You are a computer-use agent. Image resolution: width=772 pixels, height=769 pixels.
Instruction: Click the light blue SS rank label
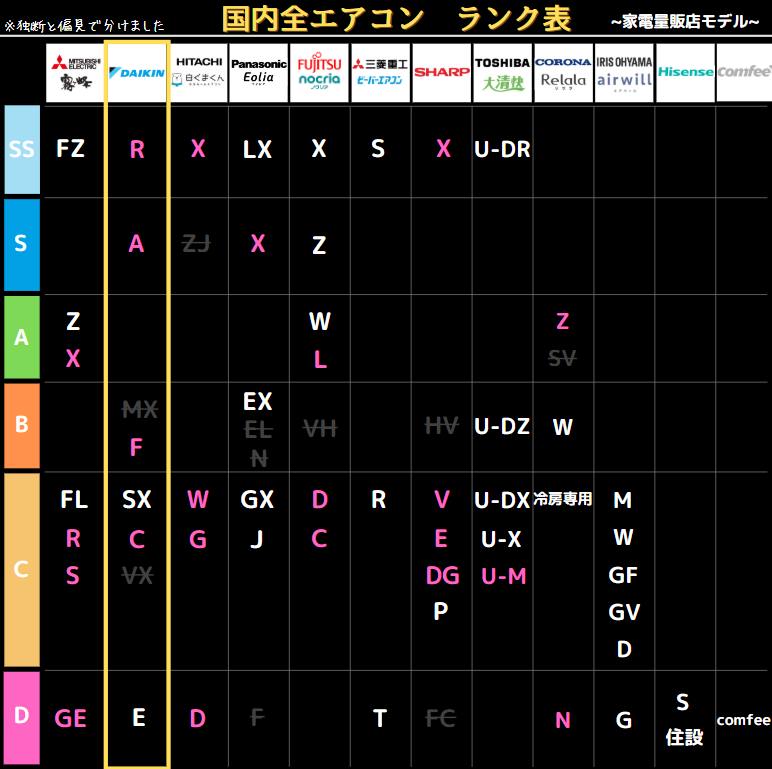(x=22, y=149)
